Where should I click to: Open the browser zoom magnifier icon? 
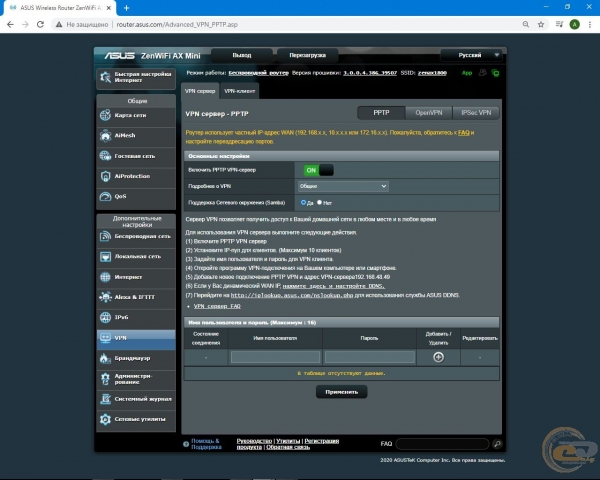coord(526,24)
